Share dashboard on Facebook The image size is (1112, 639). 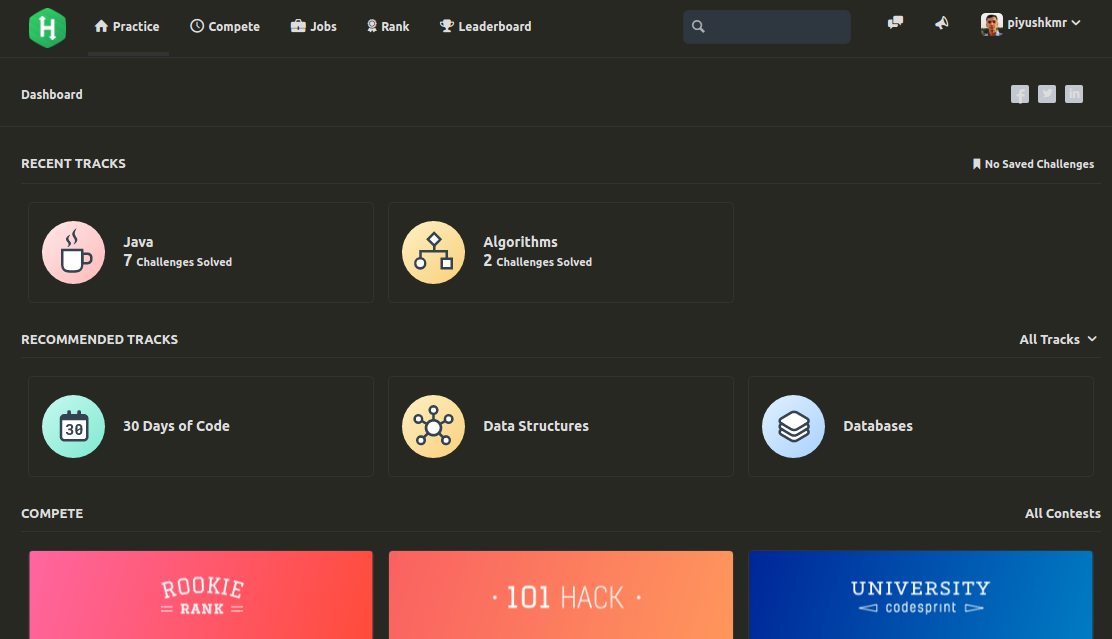(x=1019, y=93)
